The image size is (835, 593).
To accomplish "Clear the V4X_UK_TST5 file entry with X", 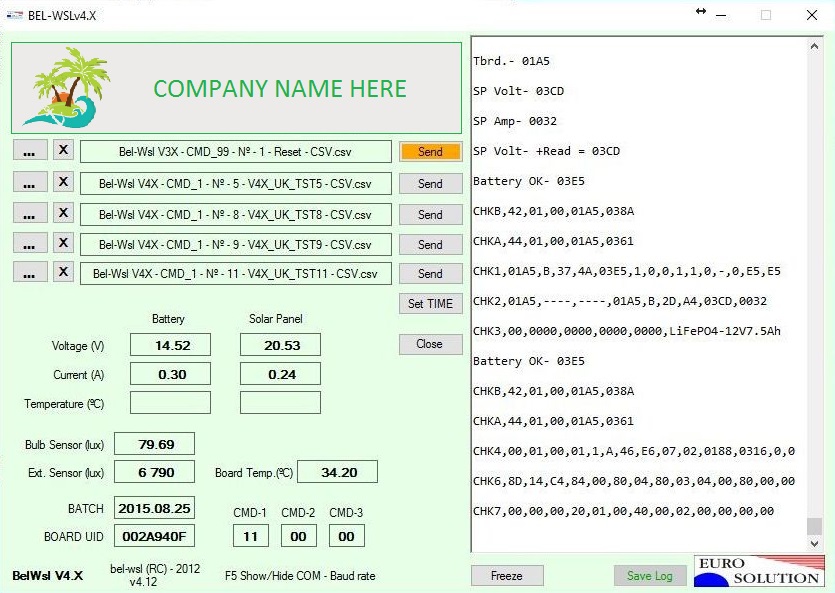I will [x=62, y=182].
